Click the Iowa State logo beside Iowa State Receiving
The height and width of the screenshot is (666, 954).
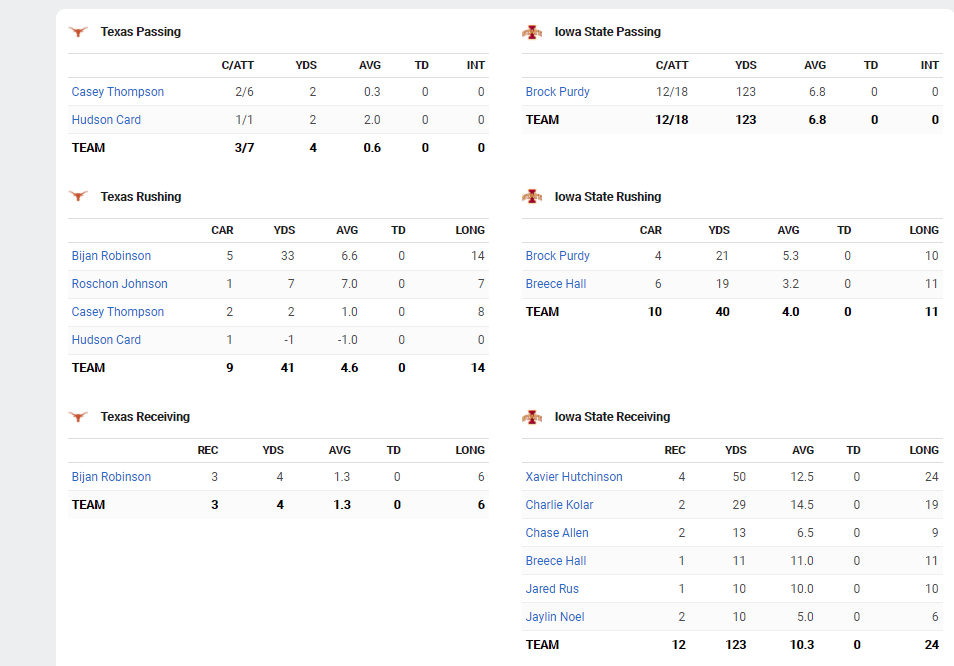[x=532, y=417]
